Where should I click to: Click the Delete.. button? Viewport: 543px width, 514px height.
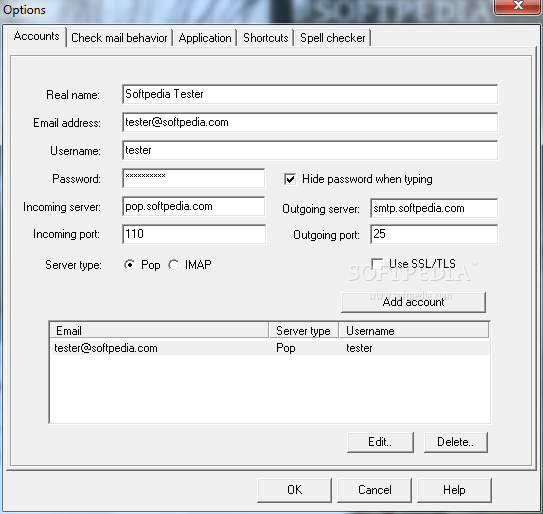455,442
